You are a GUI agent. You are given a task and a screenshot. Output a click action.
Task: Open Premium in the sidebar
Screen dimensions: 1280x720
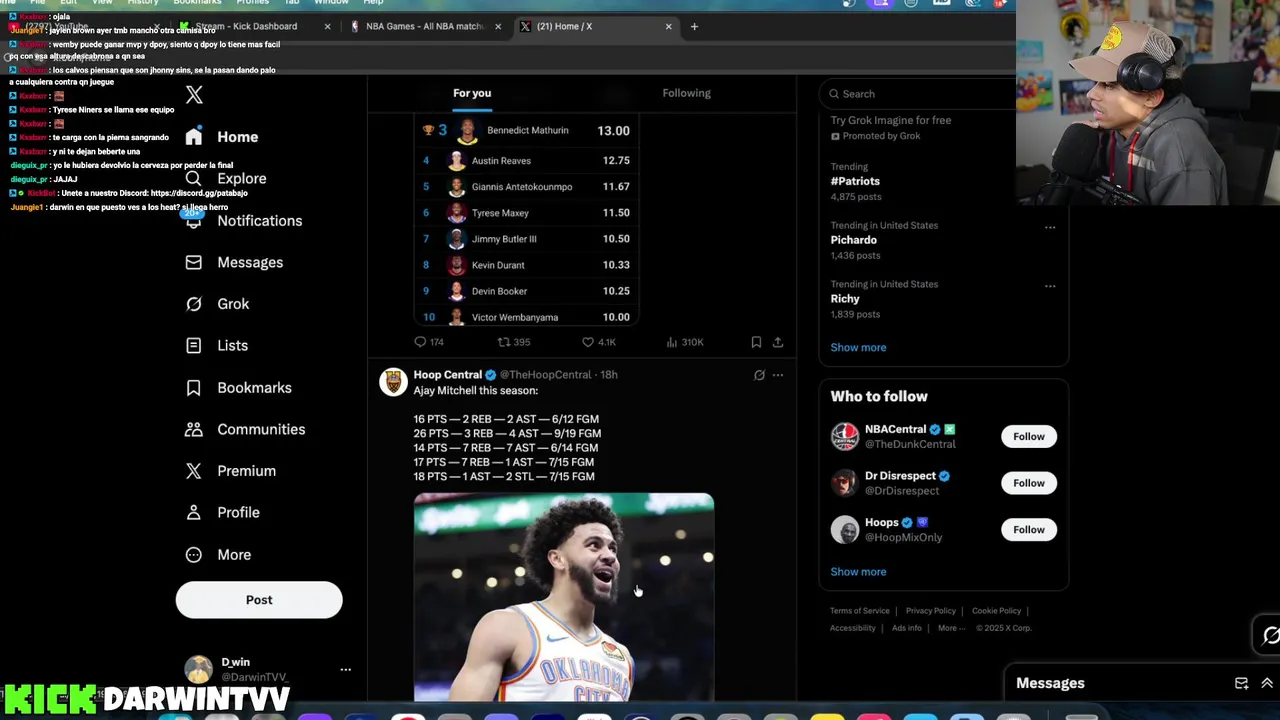(231, 471)
